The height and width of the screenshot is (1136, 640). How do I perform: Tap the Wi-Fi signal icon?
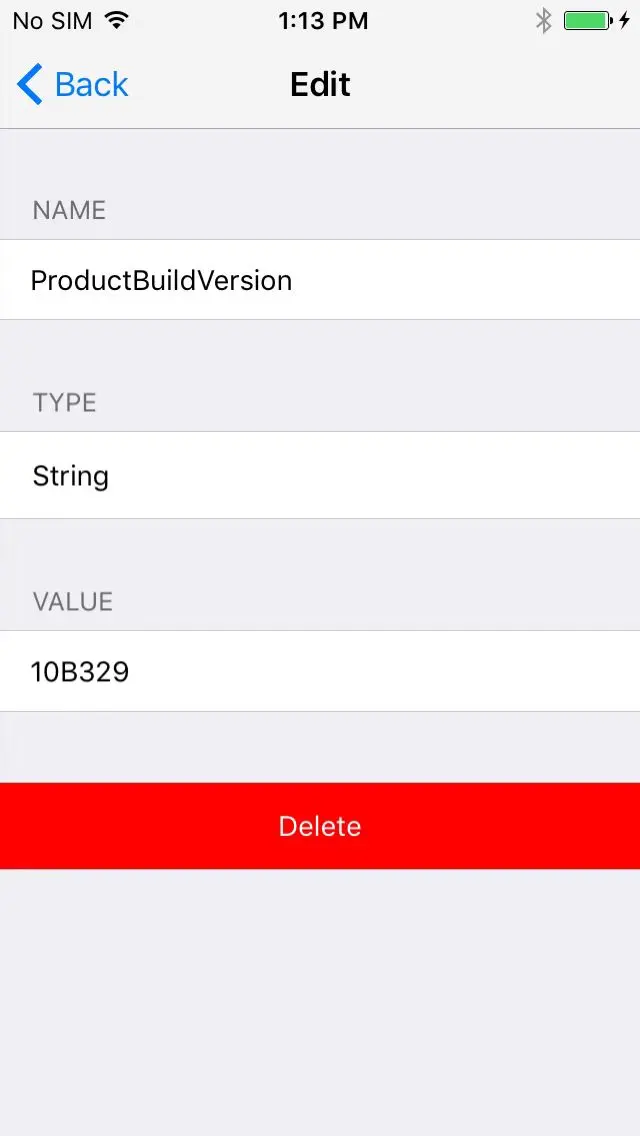click(116, 20)
